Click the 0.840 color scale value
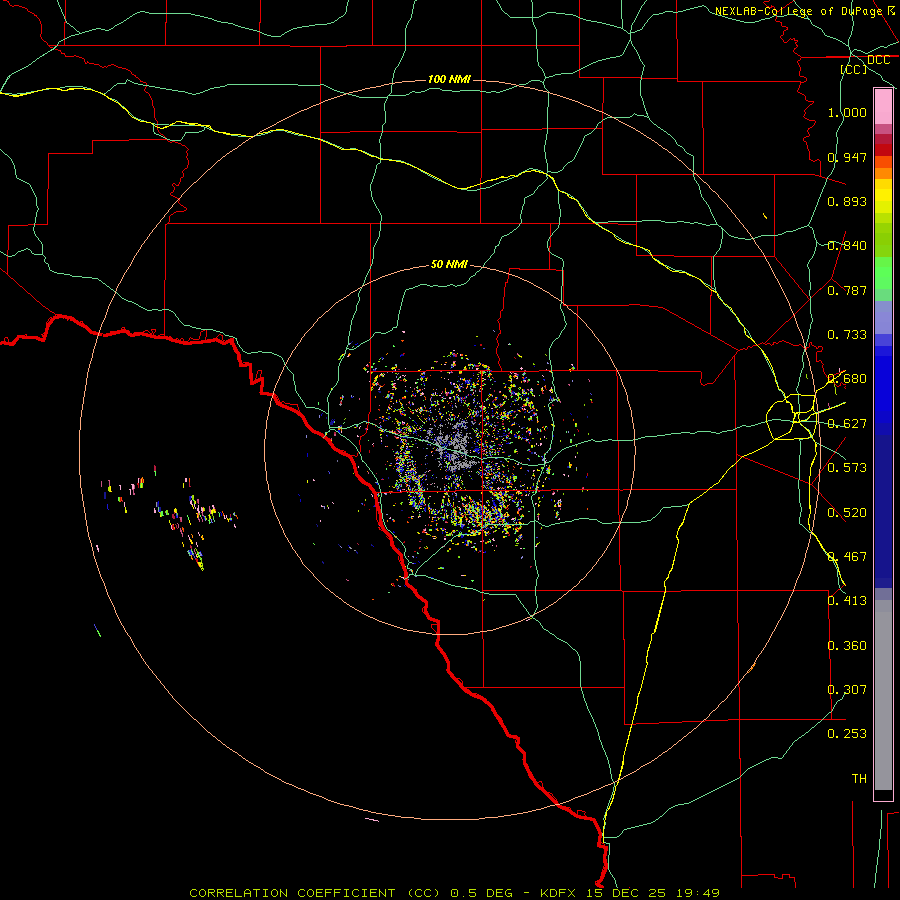This screenshot has height=900, width=900. [x=847, y=246]
